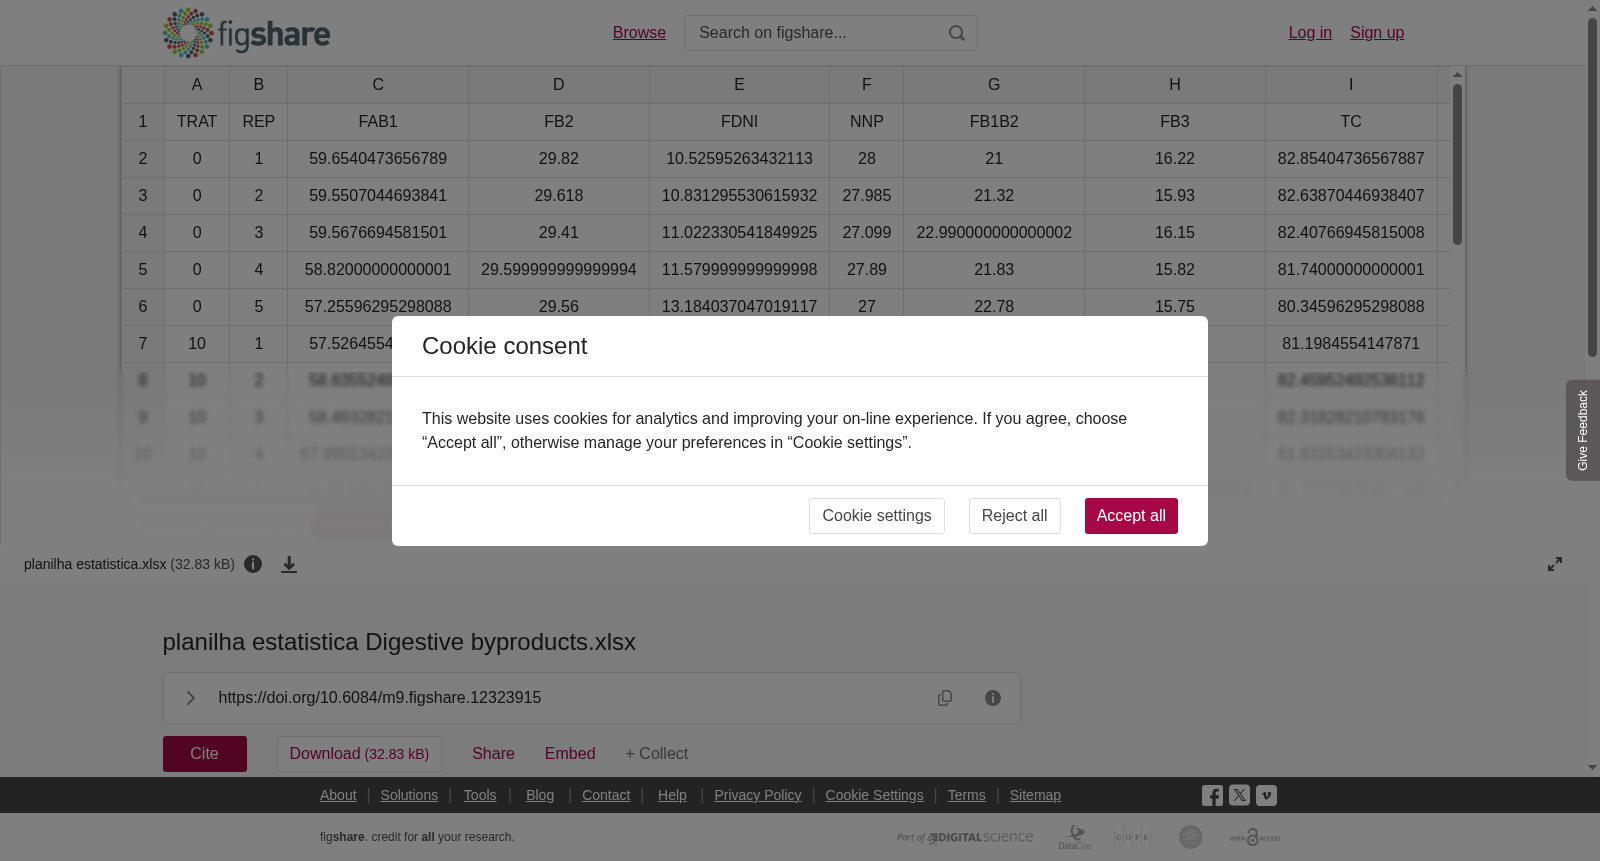
Task: Expand the DOI citation details chevron
Action: pyautogui.click(x=190, y=698)
